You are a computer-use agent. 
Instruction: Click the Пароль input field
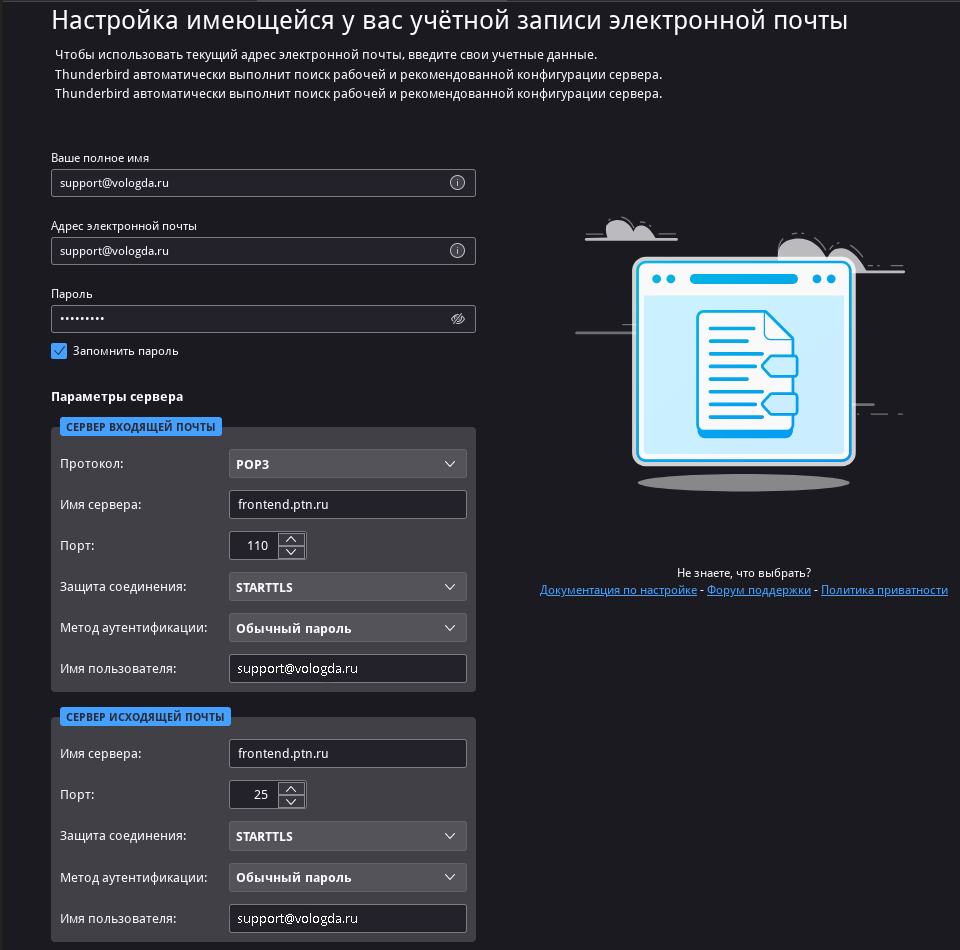point(250,319)
